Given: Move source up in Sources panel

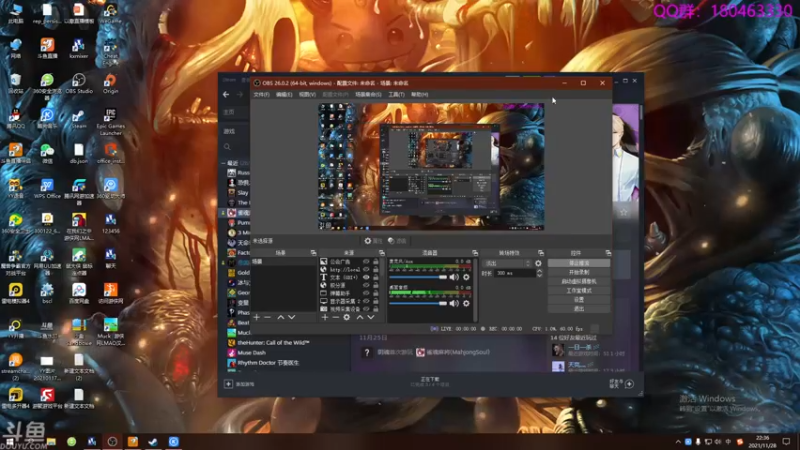Looking at the screenshot, I should (x=360, y=317).
